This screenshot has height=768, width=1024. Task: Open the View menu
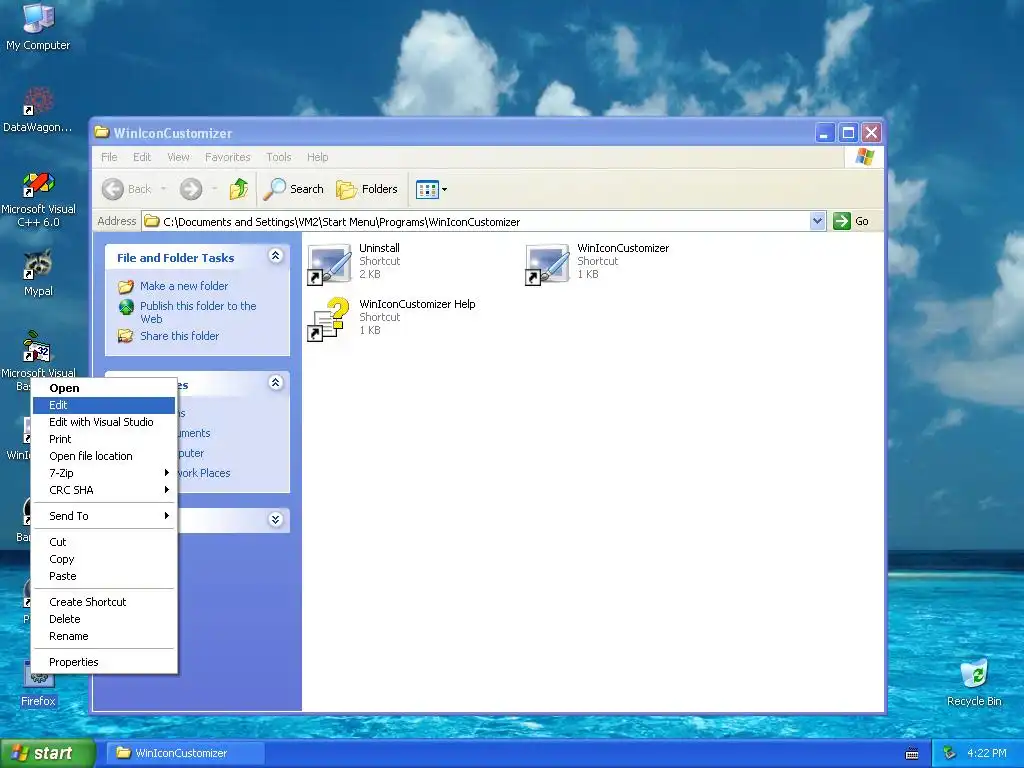pyautogui.click(x=178, y=157)
